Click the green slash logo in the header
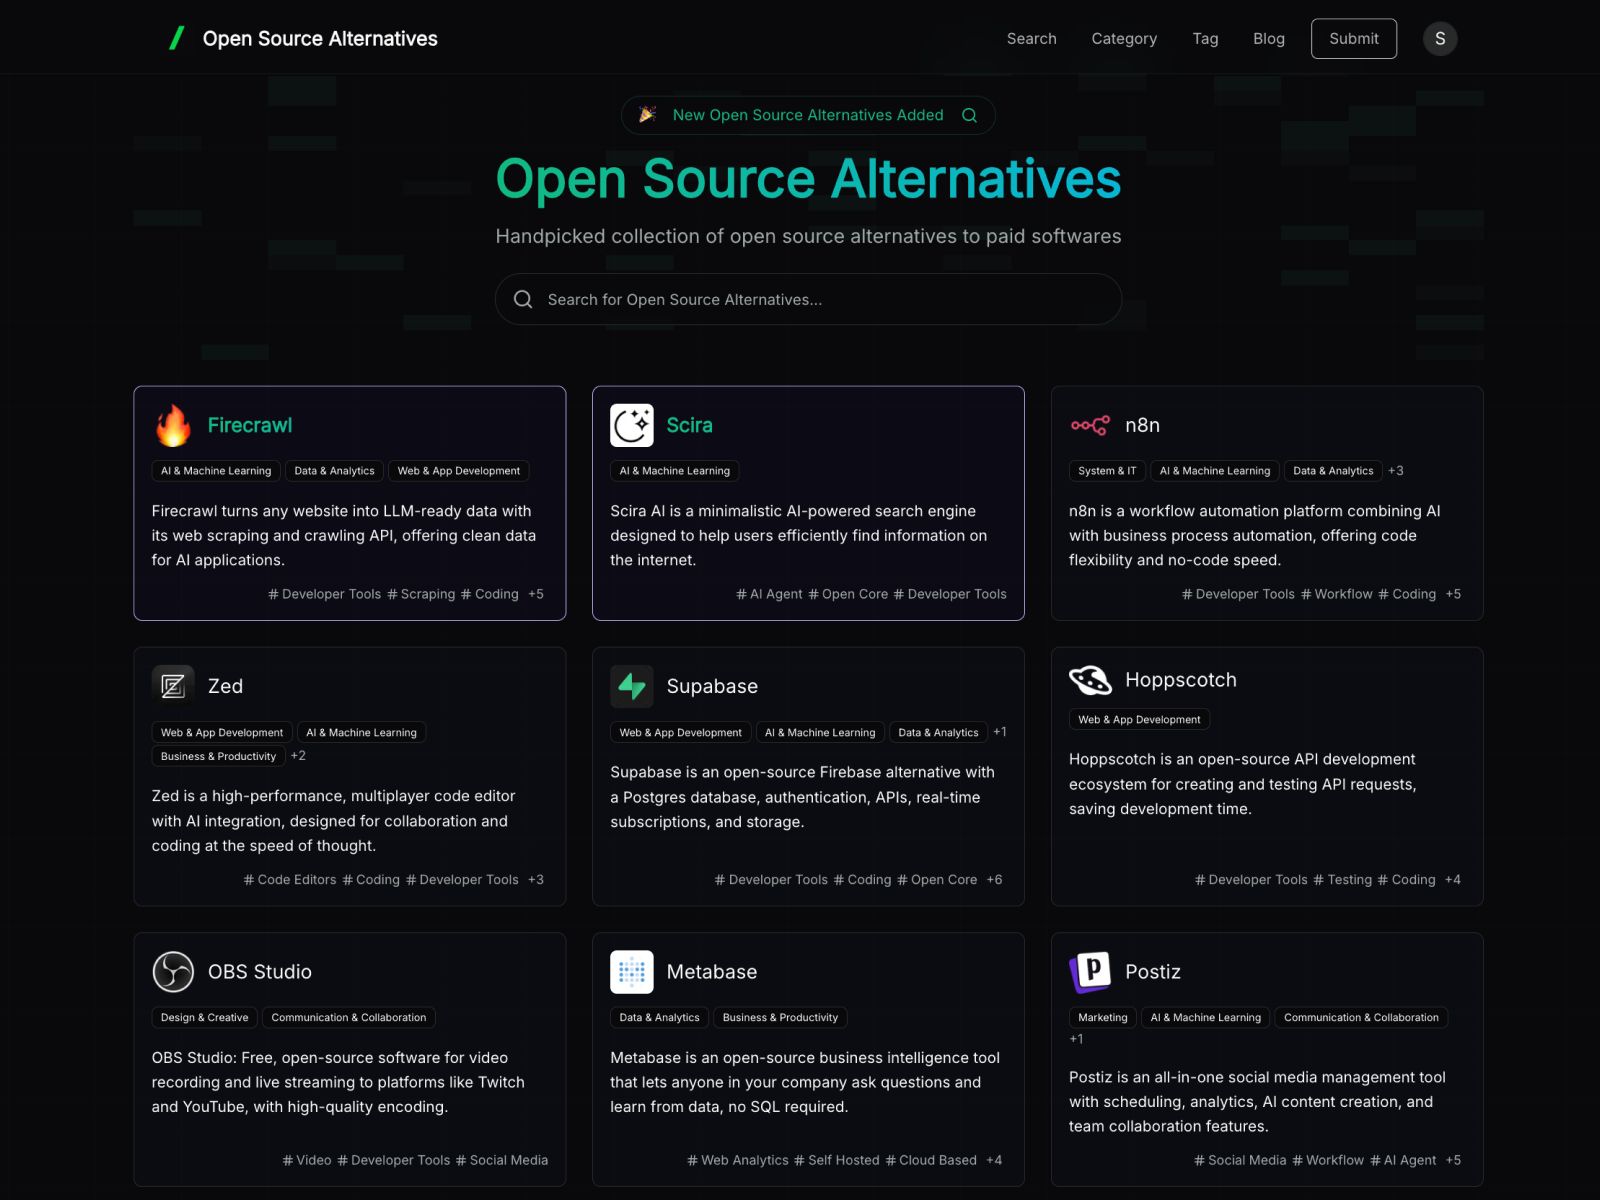This screenshot has width=1600, height=1200. [x=177, y=38]
